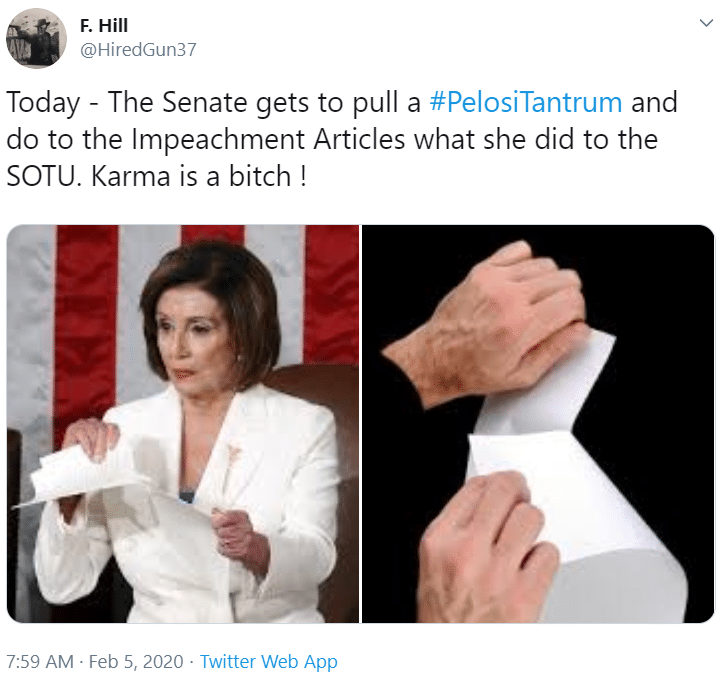725x685 pixels.
Task: Click the lower hand in right photo
Action: pyautogui.click(x=485, y=548)
